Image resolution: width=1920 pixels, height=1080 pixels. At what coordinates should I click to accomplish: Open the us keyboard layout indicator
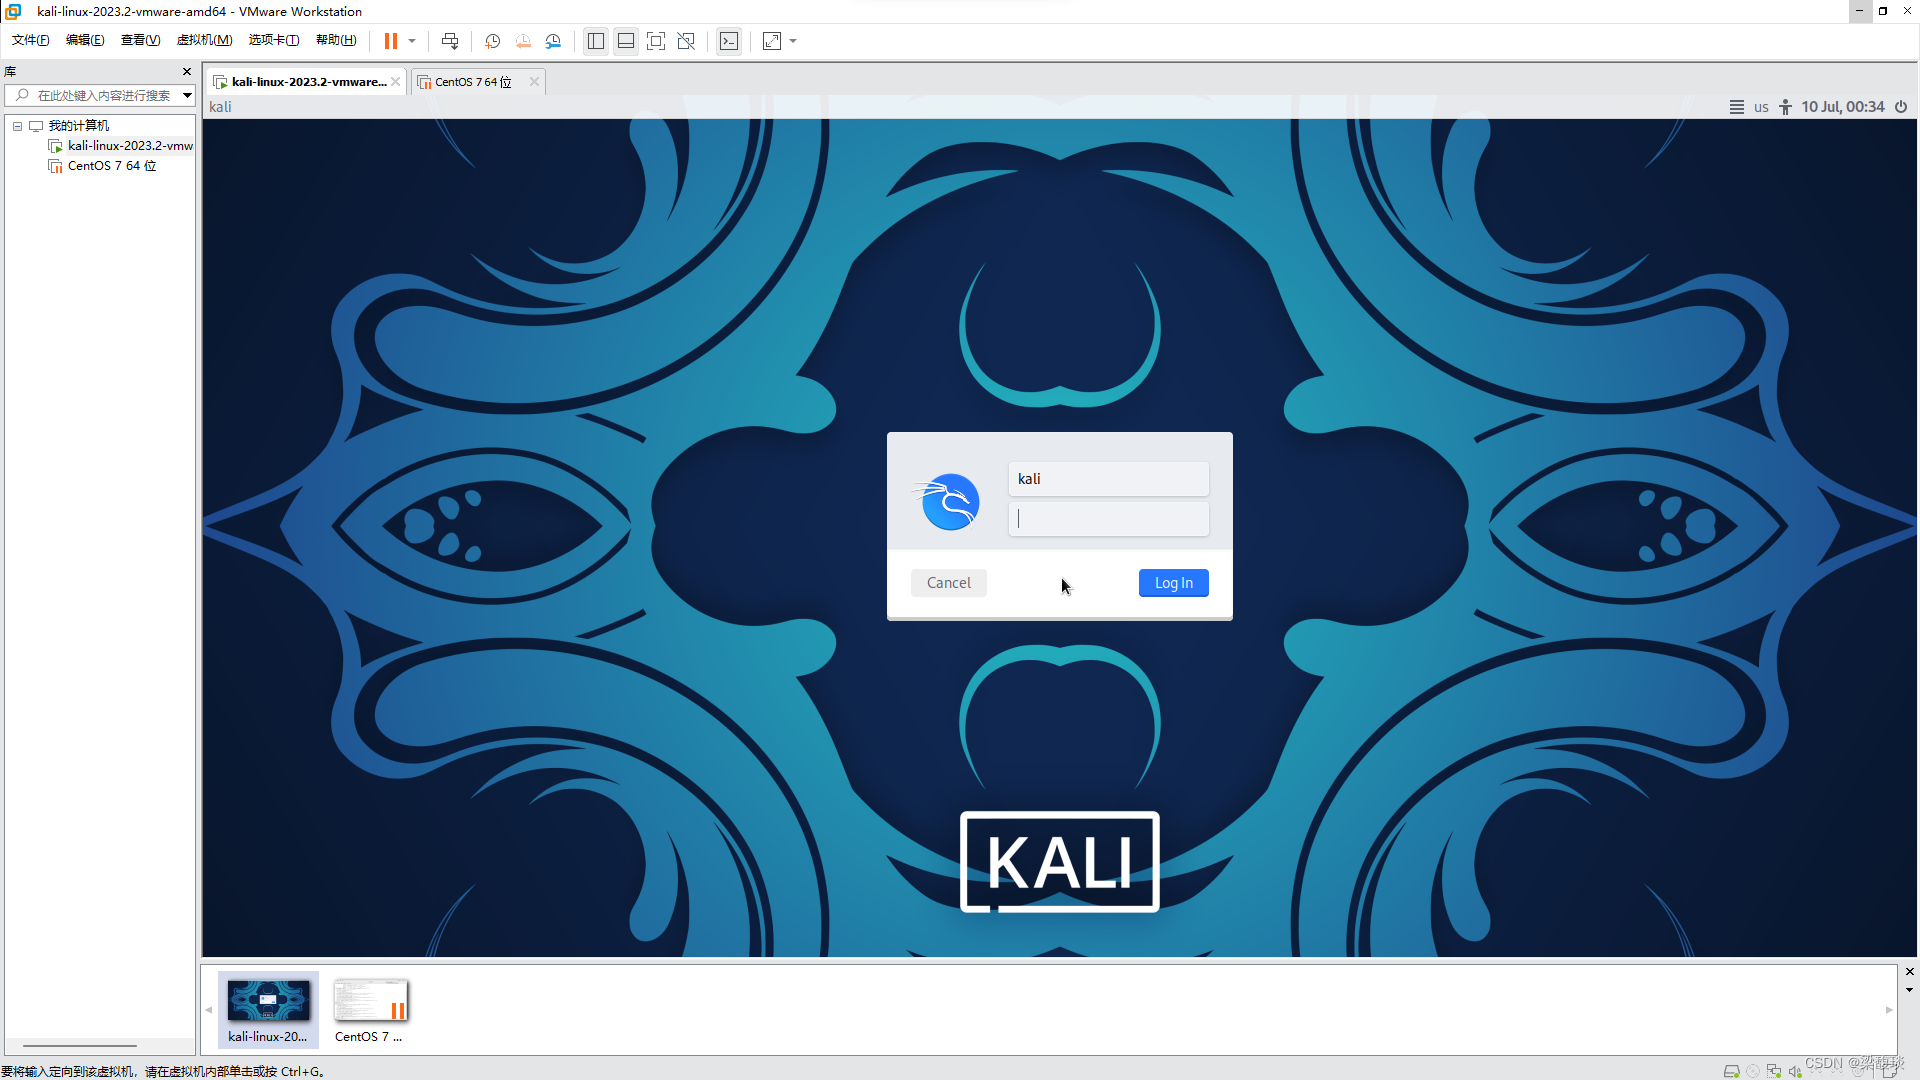1761,107
